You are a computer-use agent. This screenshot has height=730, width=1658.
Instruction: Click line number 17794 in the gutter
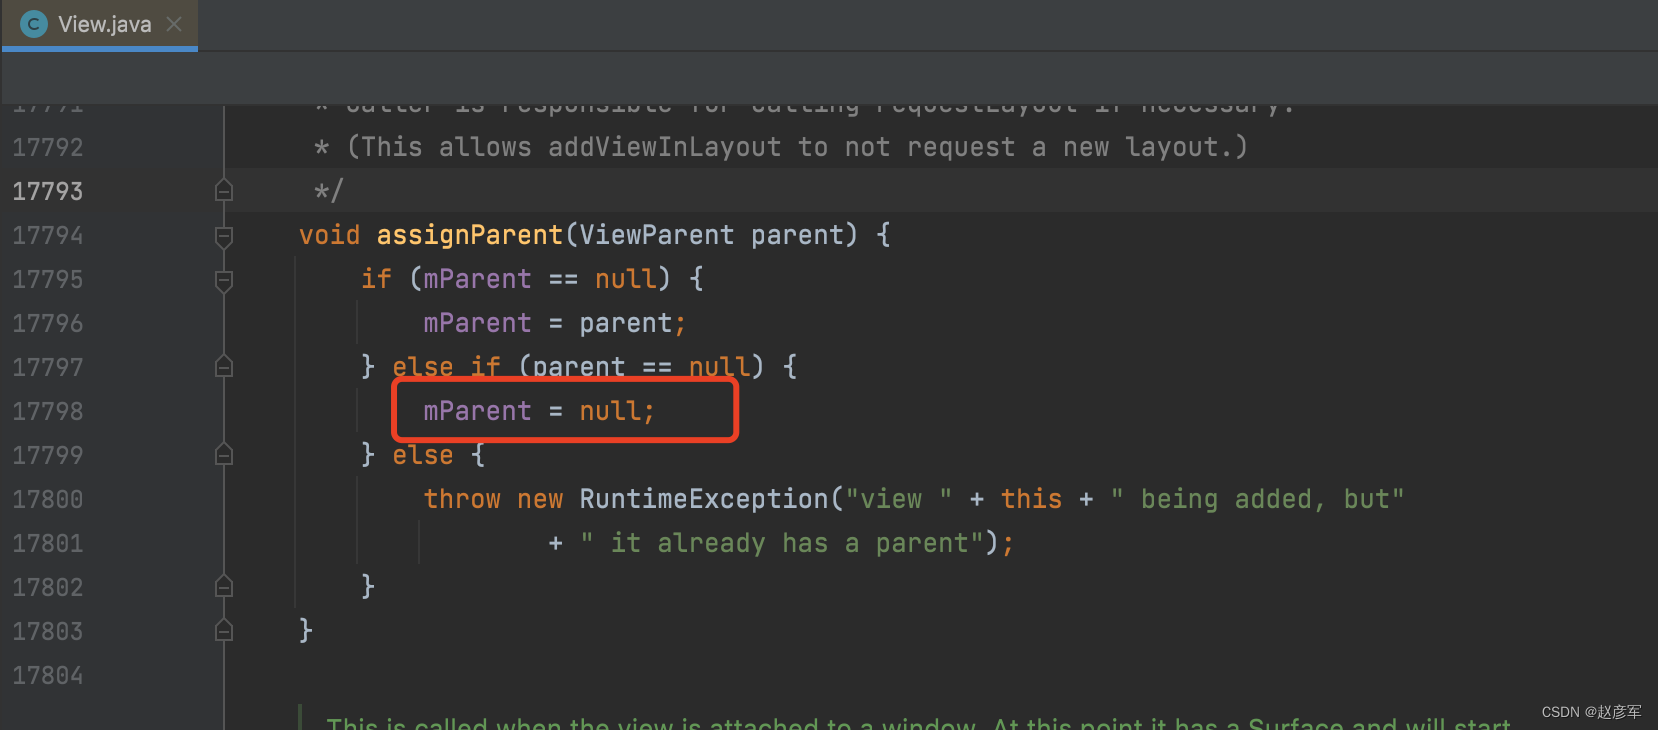(x=48, y=235)
